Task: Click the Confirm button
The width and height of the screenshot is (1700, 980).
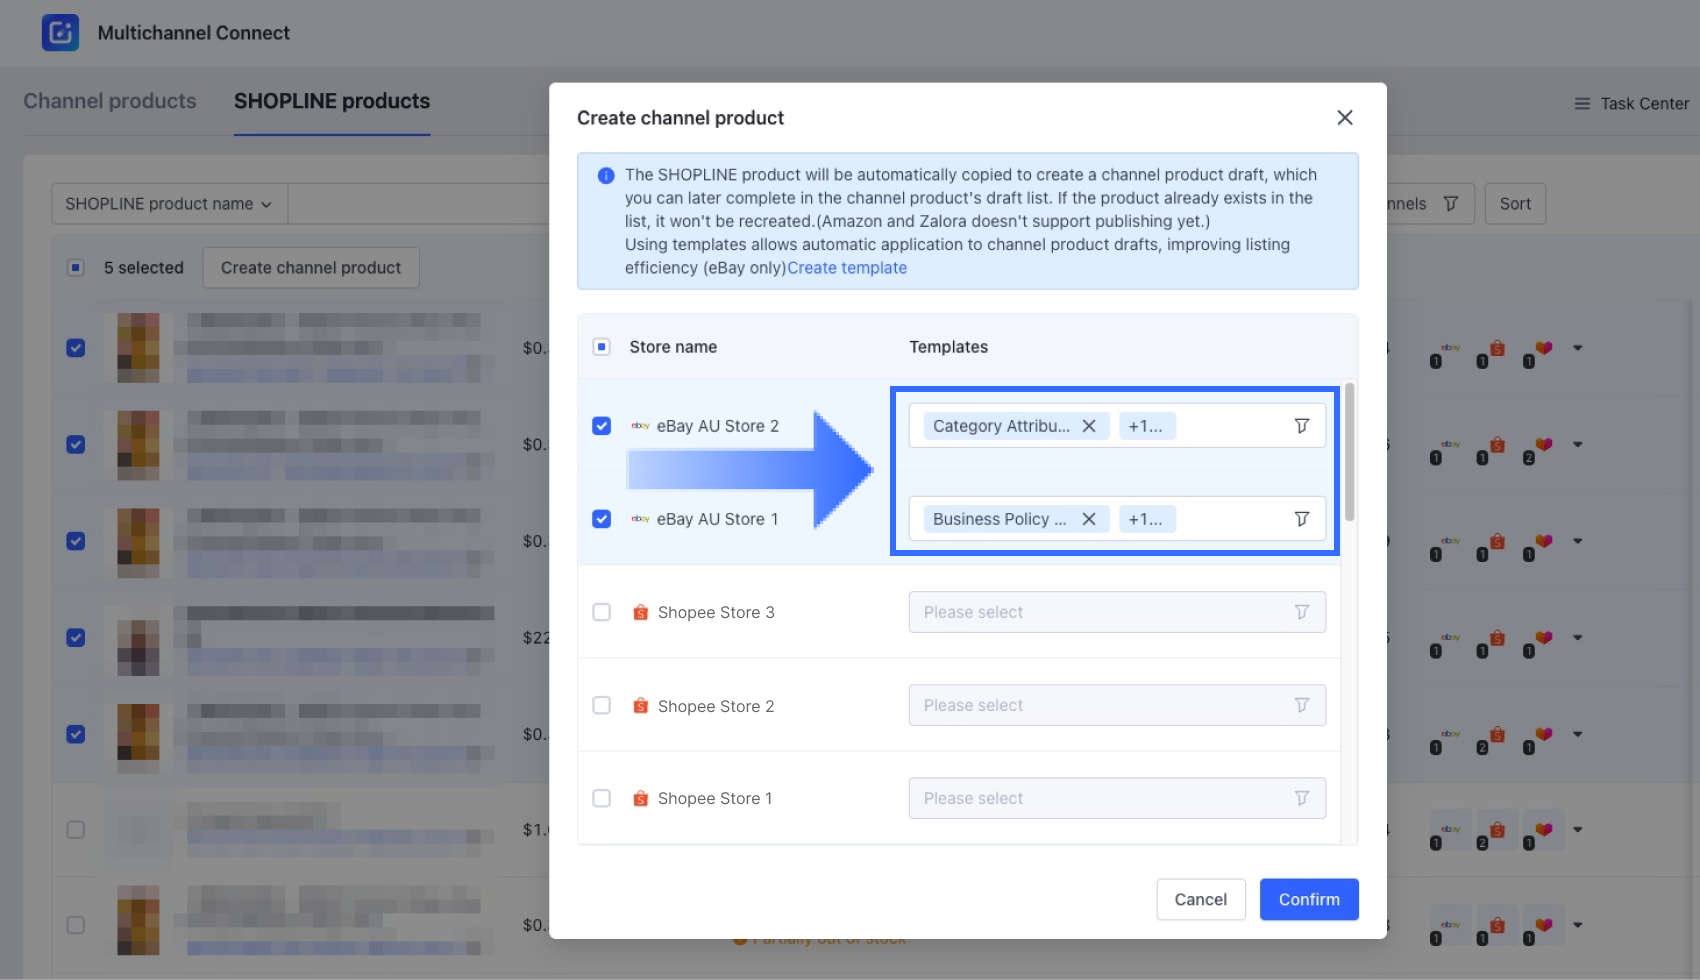Action: (1308, 899)
